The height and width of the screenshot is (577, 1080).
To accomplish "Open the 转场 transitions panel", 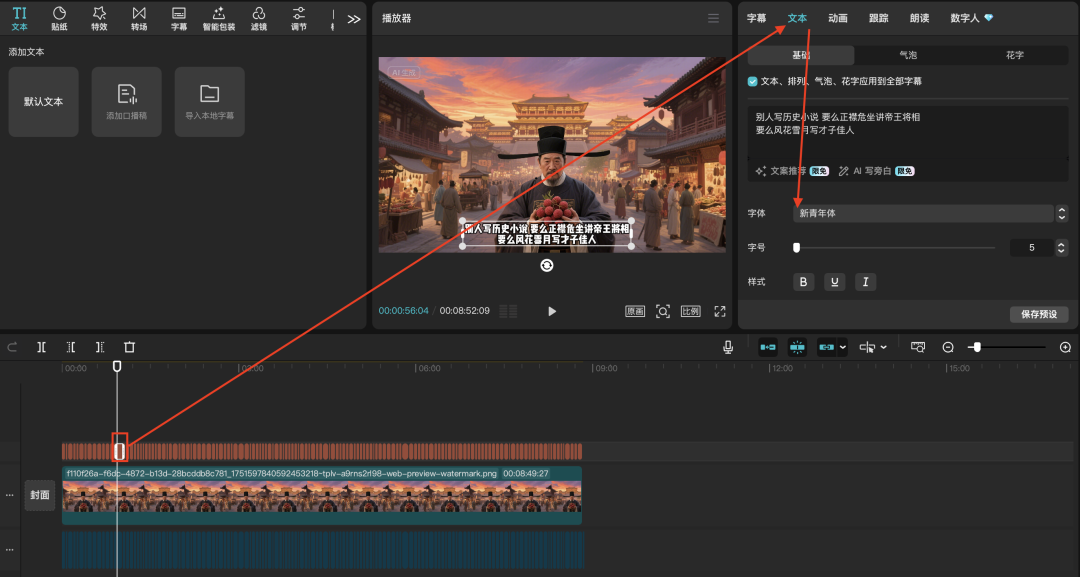I will point(139,18).
